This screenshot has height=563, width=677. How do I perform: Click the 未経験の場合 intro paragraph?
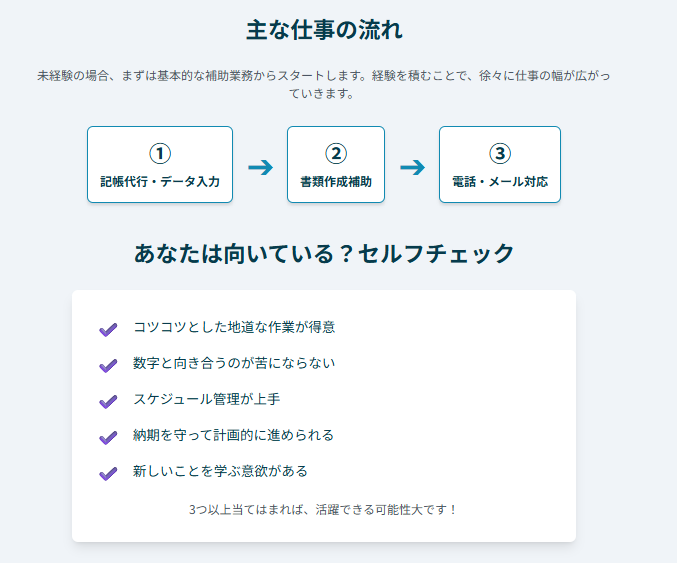click(324, 85)
